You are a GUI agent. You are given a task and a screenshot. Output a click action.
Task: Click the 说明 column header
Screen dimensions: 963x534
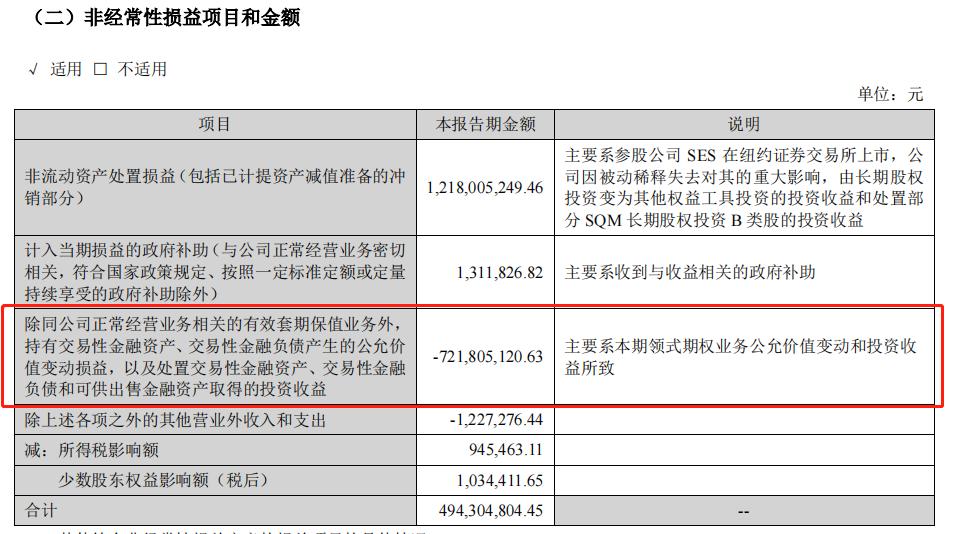coord(744,125)
